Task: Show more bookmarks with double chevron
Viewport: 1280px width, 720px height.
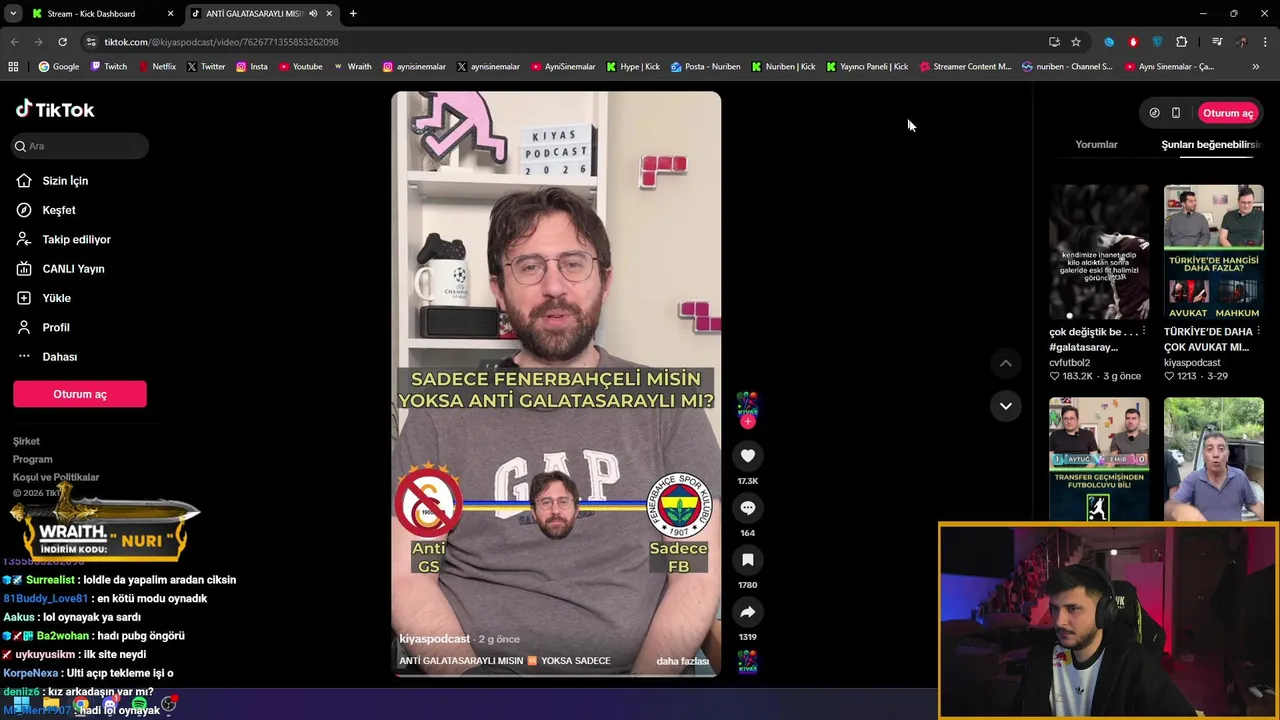Action: [x=1256, y=67]
